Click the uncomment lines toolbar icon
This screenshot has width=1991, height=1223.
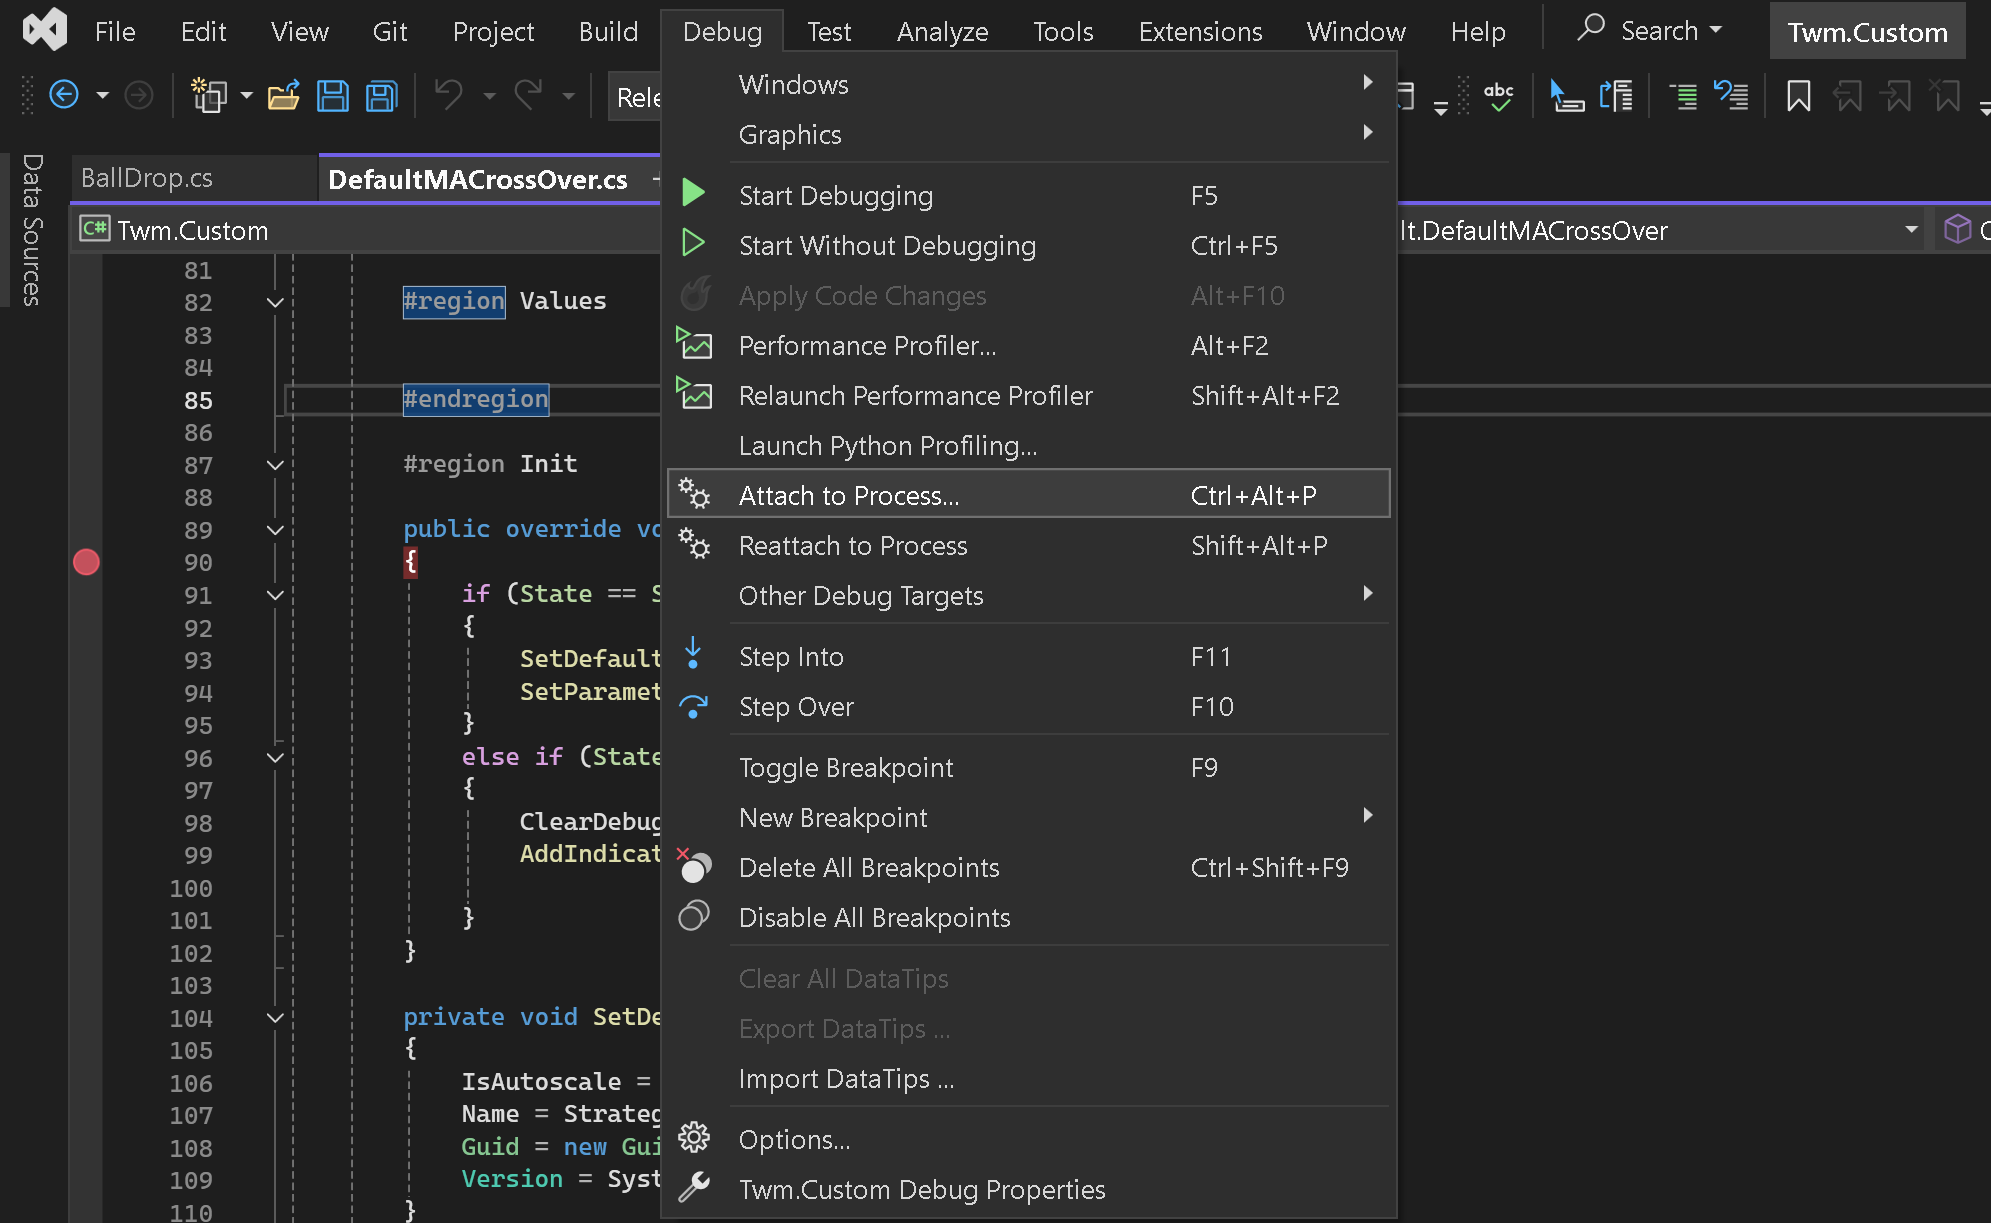pos(1732,96)
